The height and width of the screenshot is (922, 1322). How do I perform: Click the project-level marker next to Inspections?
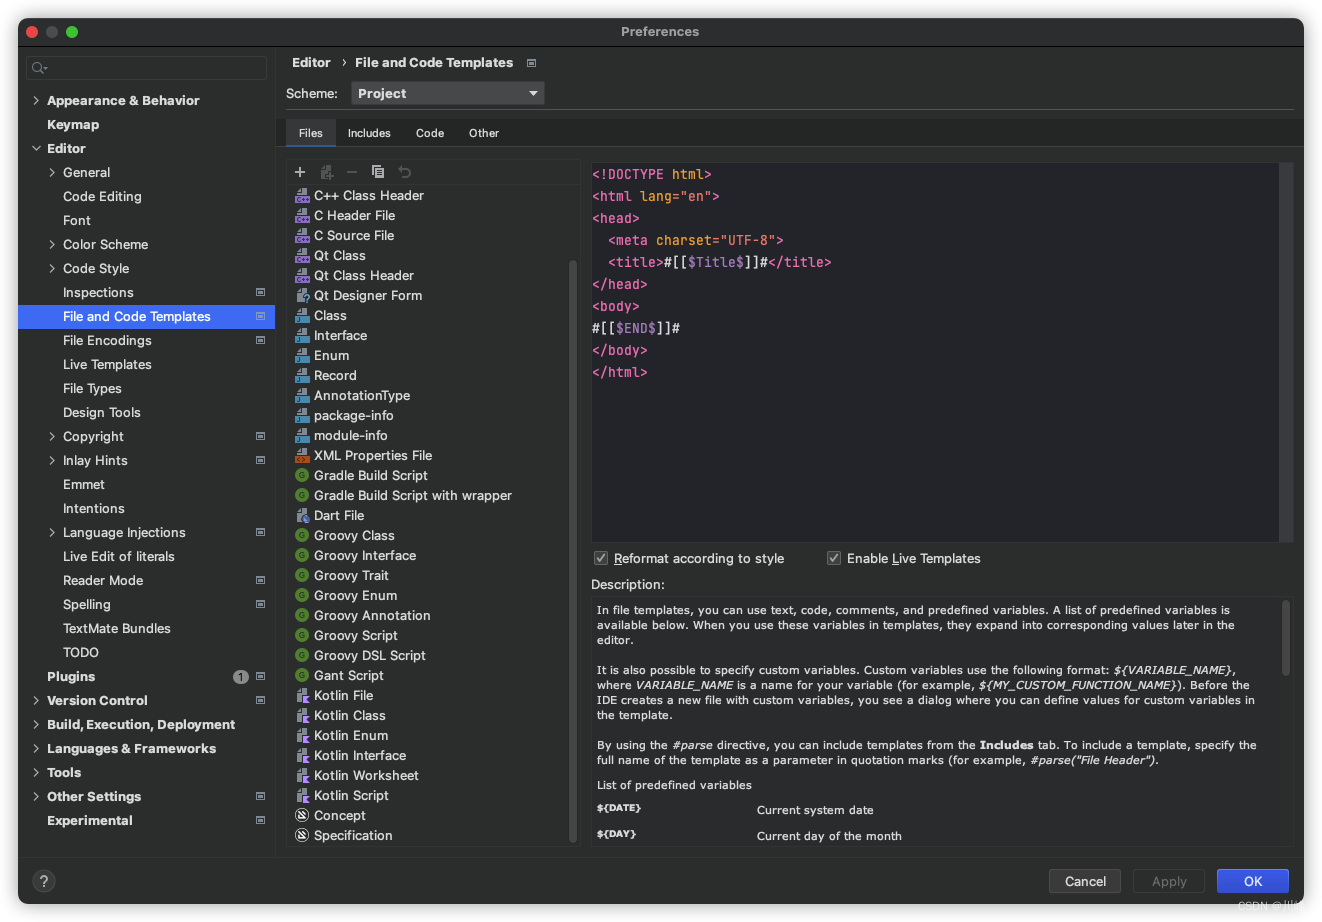[x=260, y=293]
